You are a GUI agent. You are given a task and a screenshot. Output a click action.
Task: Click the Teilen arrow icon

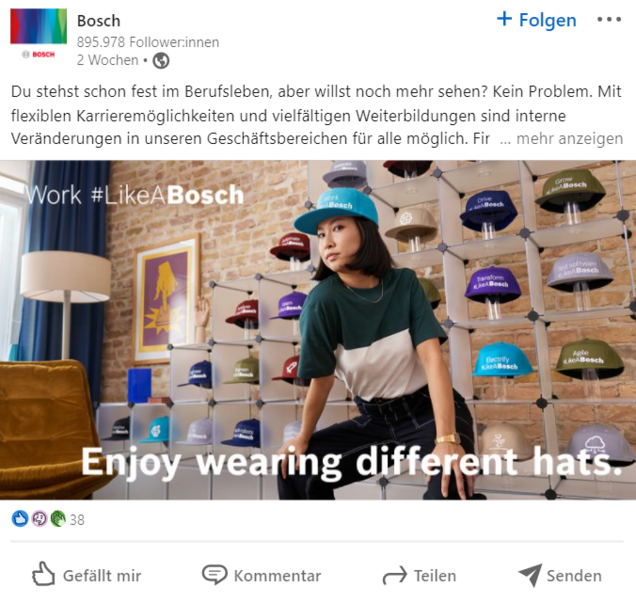(x=395, y=575)
